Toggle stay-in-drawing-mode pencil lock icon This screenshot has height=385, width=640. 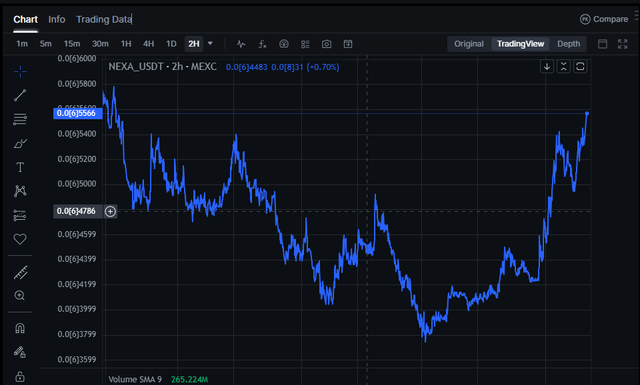[20, 352]
